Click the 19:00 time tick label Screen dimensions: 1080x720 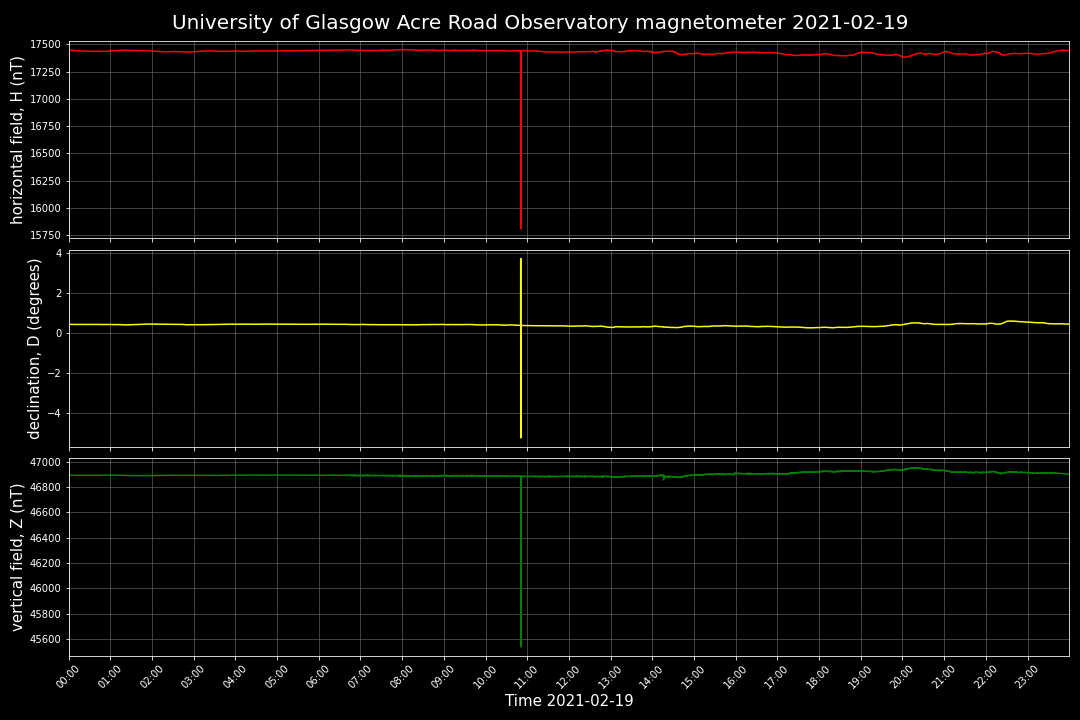click(x=859, y=678)
